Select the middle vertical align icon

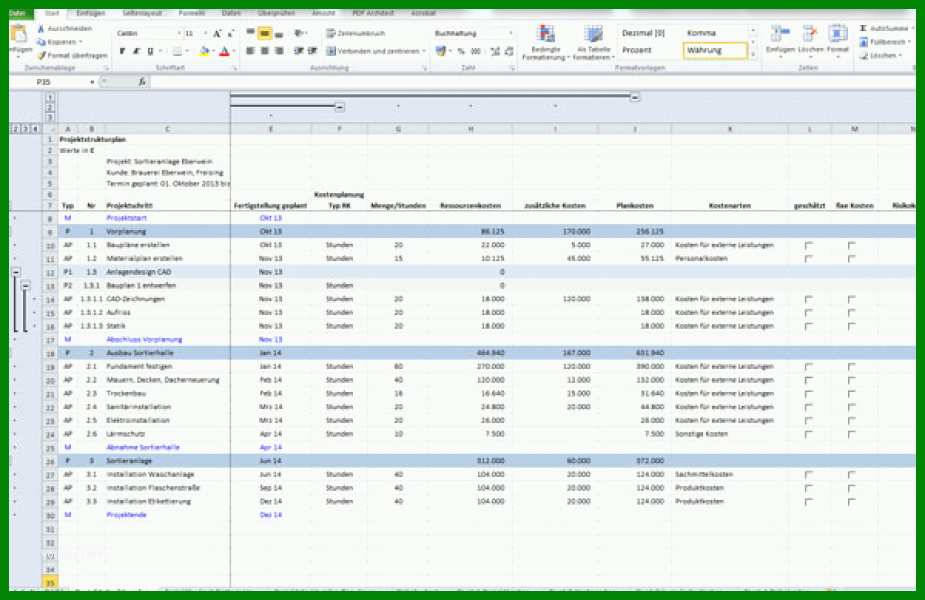pyautogui.click(x=265, y=33)
